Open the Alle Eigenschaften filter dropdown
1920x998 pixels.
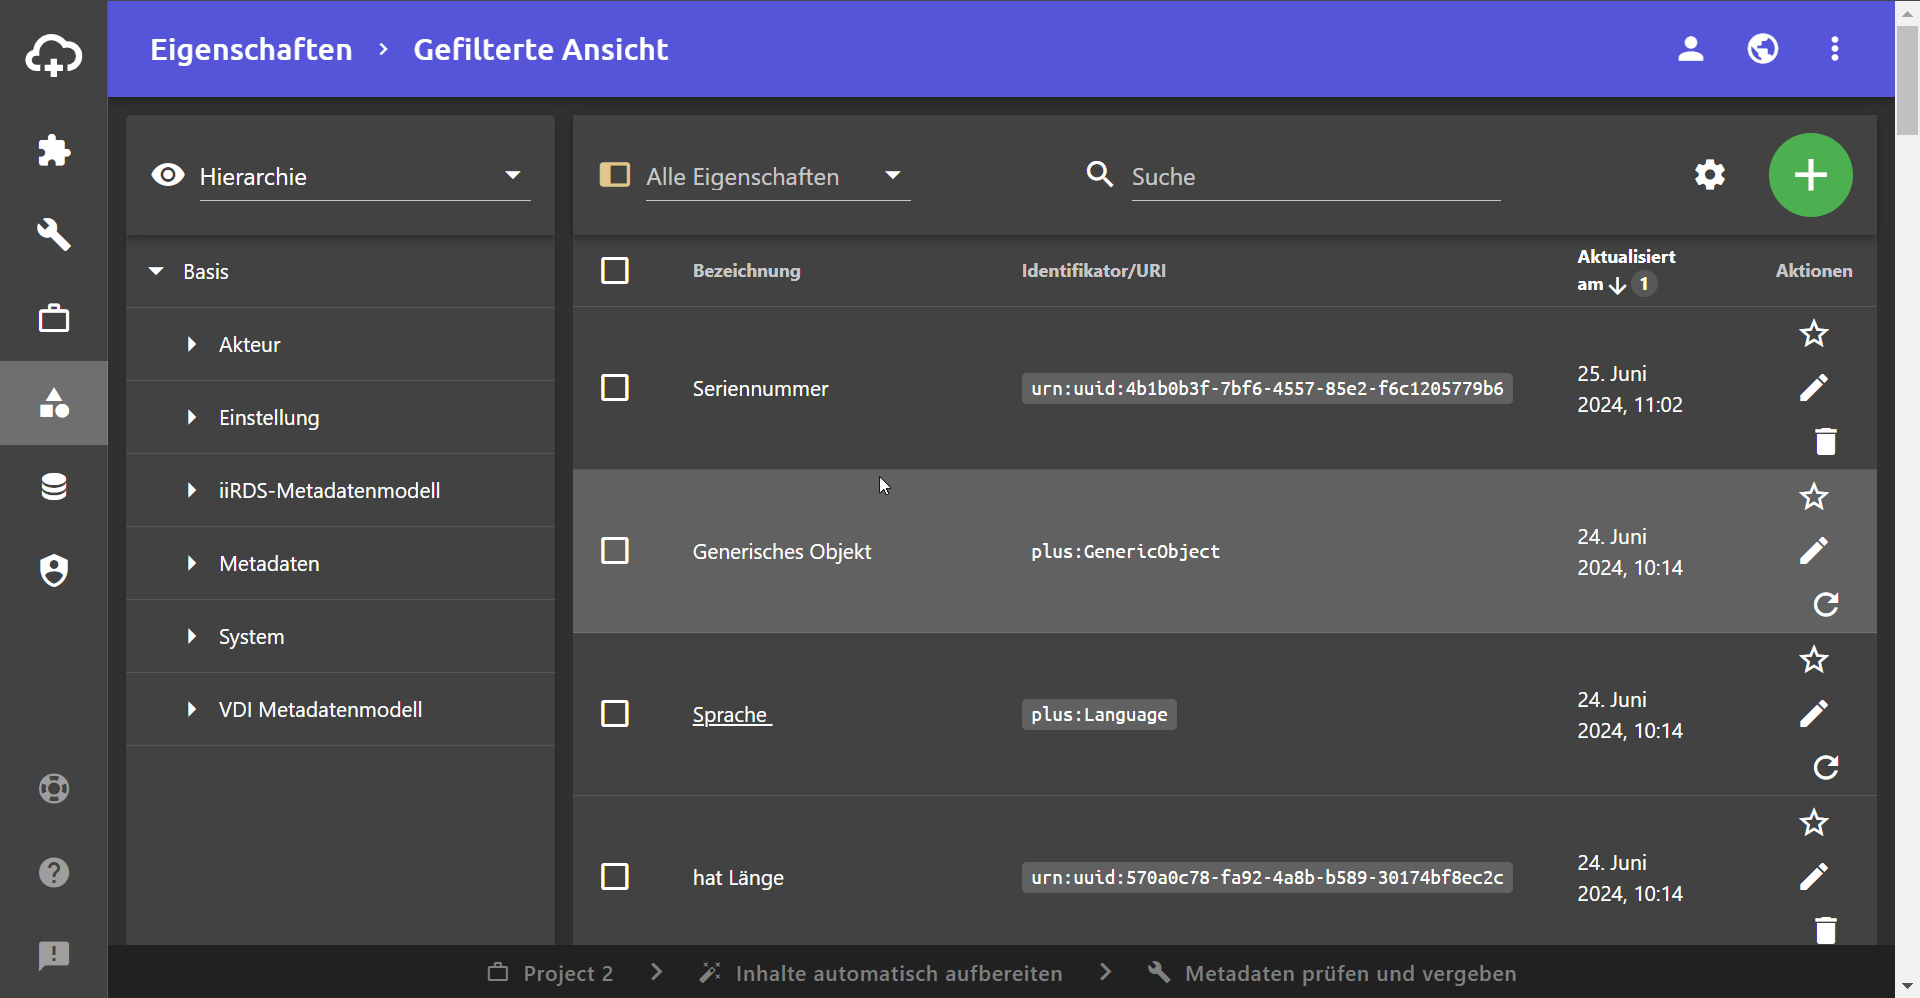[x=778, y=177]
